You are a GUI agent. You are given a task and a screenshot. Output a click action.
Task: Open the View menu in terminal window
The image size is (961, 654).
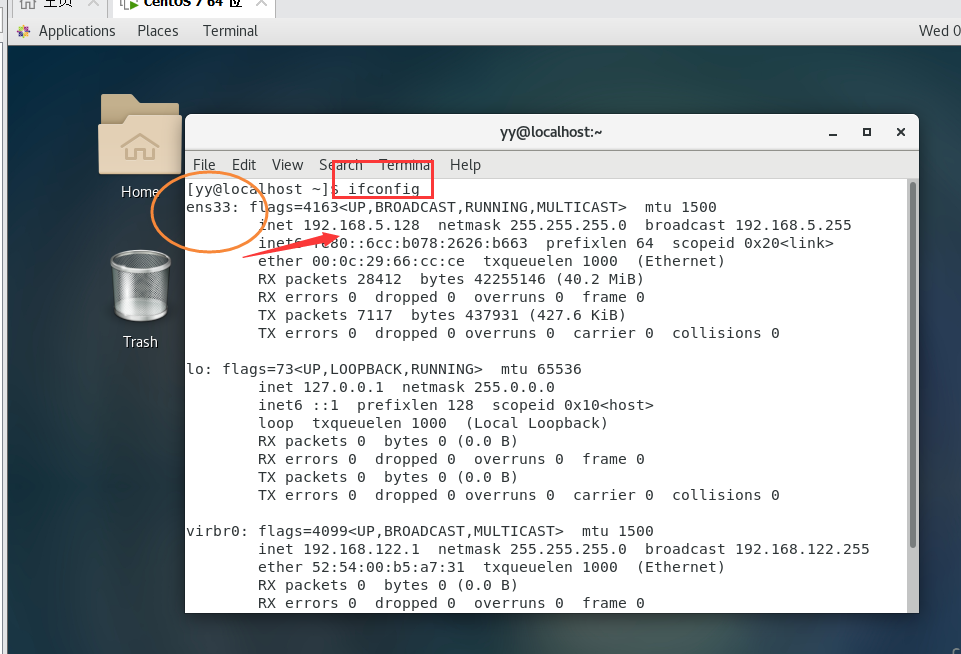tap(287, 165)
